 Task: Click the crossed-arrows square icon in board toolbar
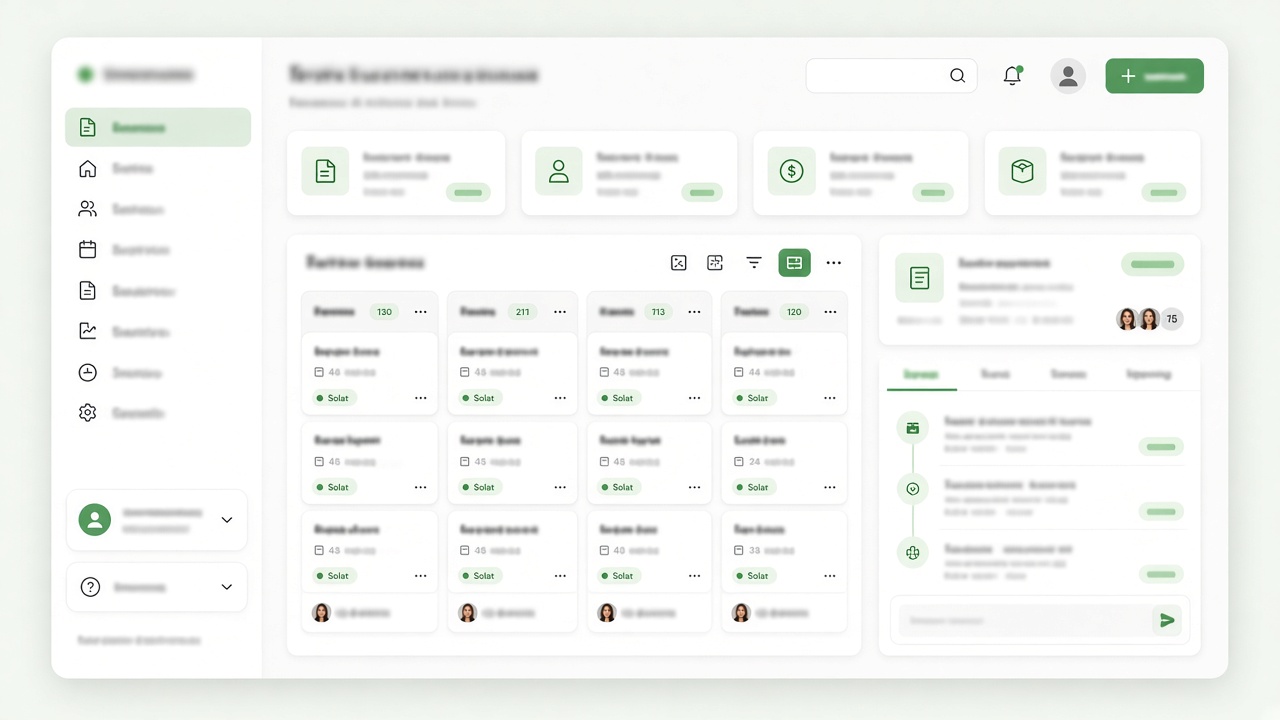point(679,263)
